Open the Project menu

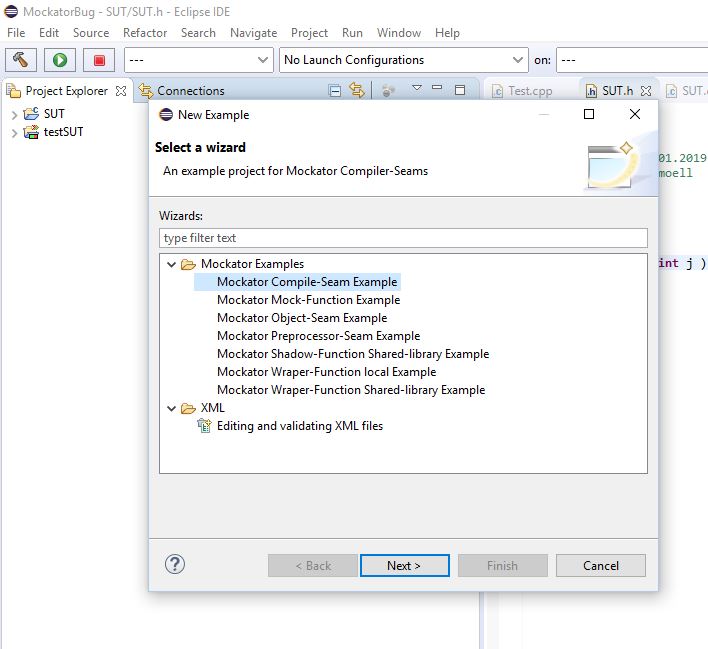(309, 33)
